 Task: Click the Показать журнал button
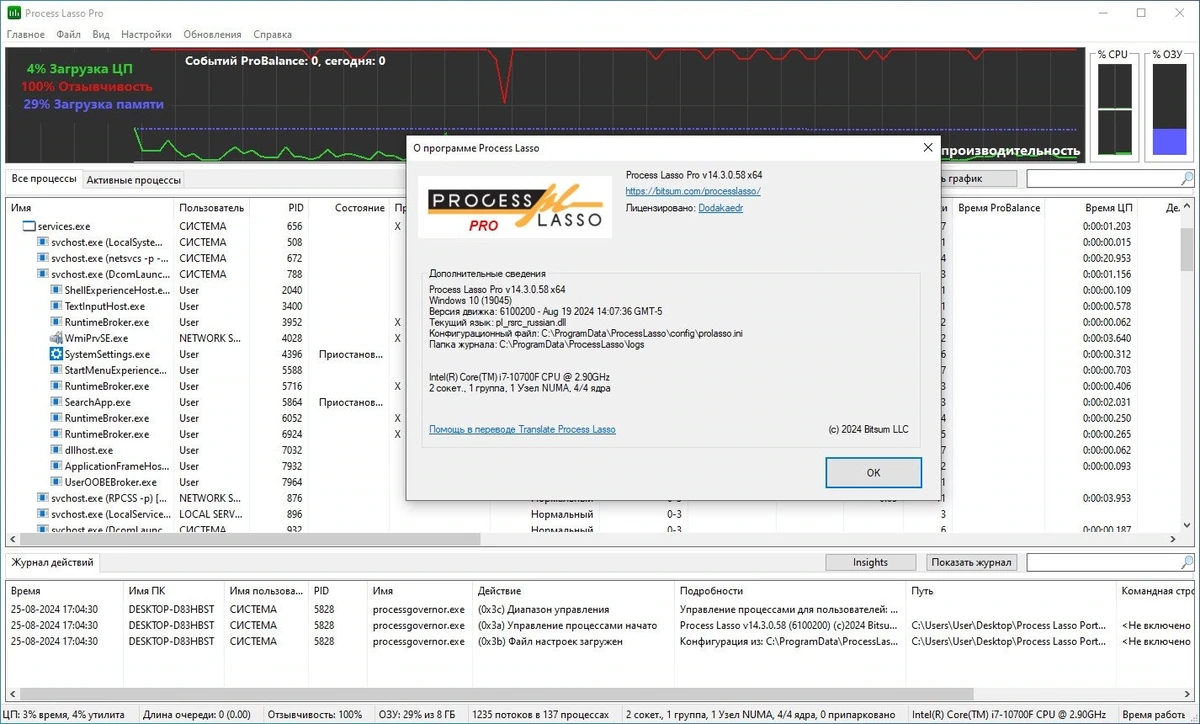pos(971,562)
